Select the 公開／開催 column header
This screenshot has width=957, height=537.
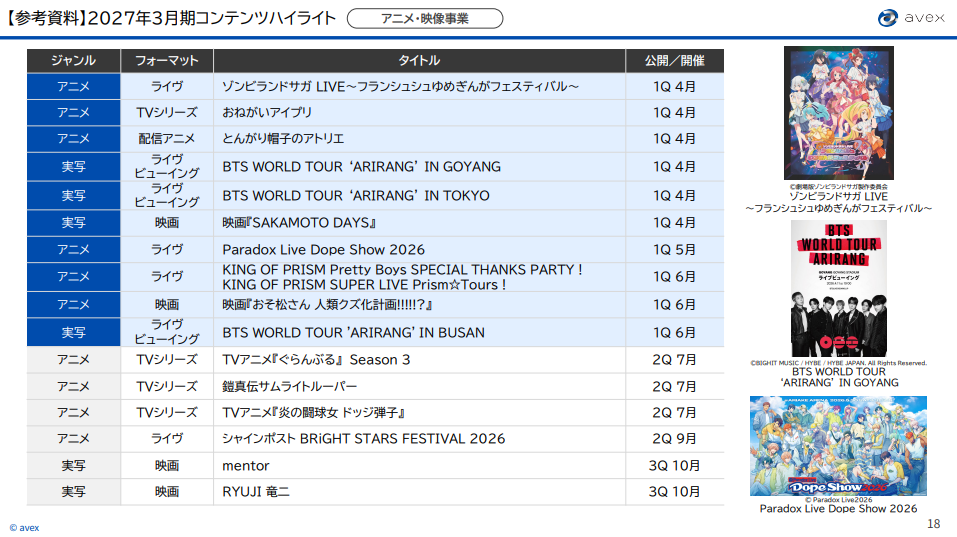click(x=674, y=60)
